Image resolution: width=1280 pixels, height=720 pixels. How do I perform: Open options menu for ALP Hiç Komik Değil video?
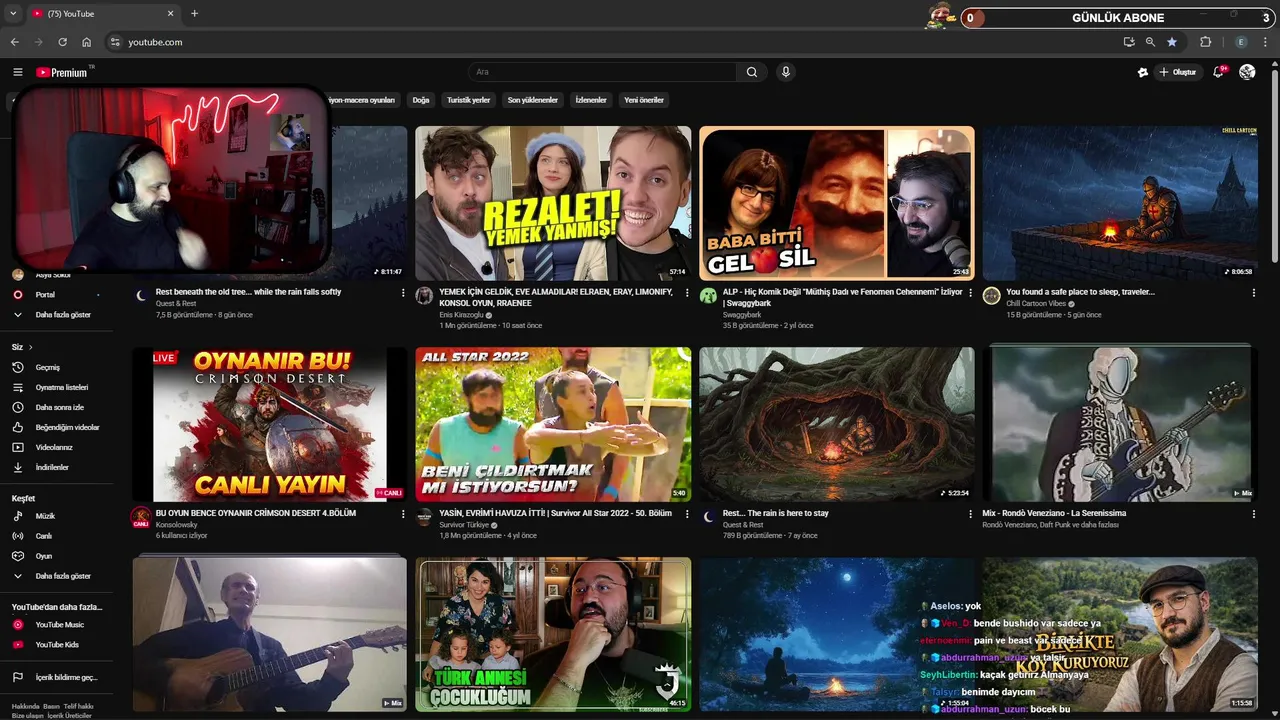970,293
